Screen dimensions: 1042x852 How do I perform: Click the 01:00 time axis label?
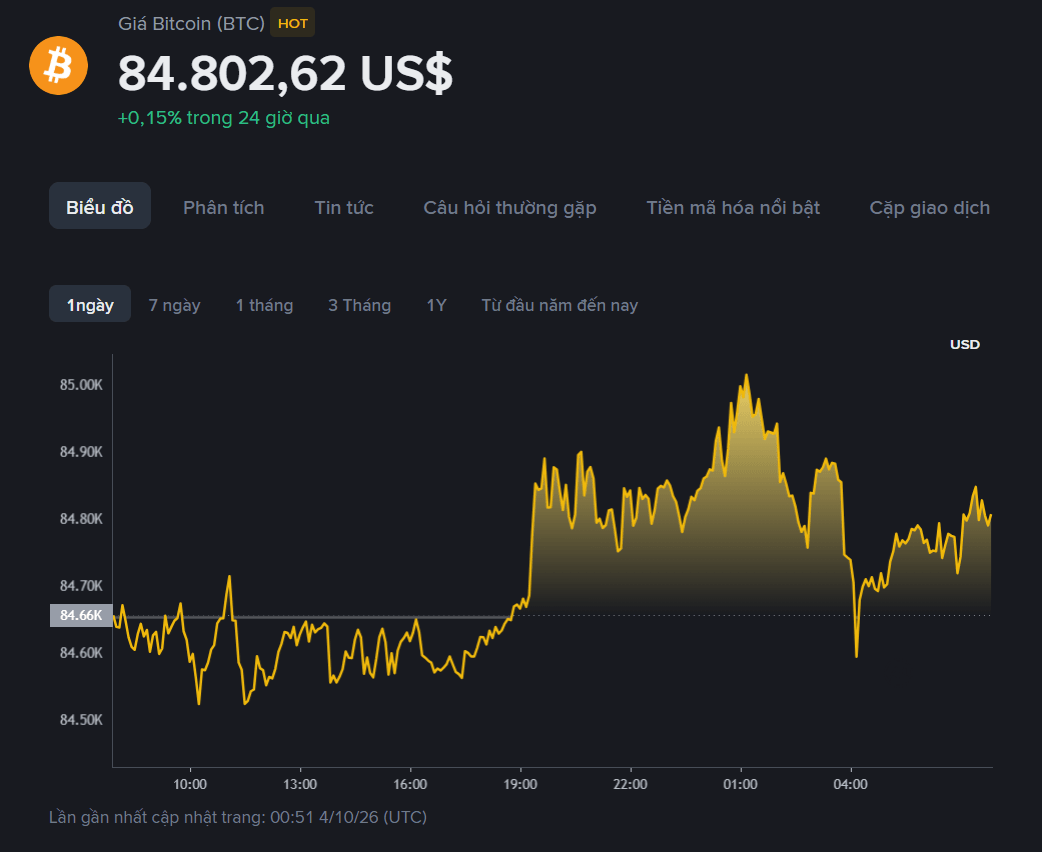click(x=740, y=784)
